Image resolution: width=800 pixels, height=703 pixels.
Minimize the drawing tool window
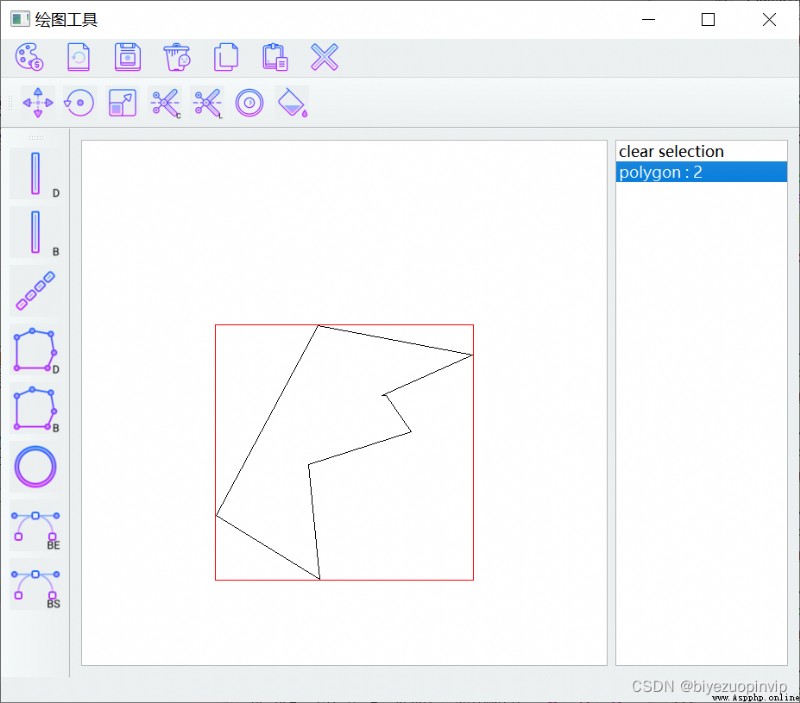pyautogui.click(x=648, y=19)
